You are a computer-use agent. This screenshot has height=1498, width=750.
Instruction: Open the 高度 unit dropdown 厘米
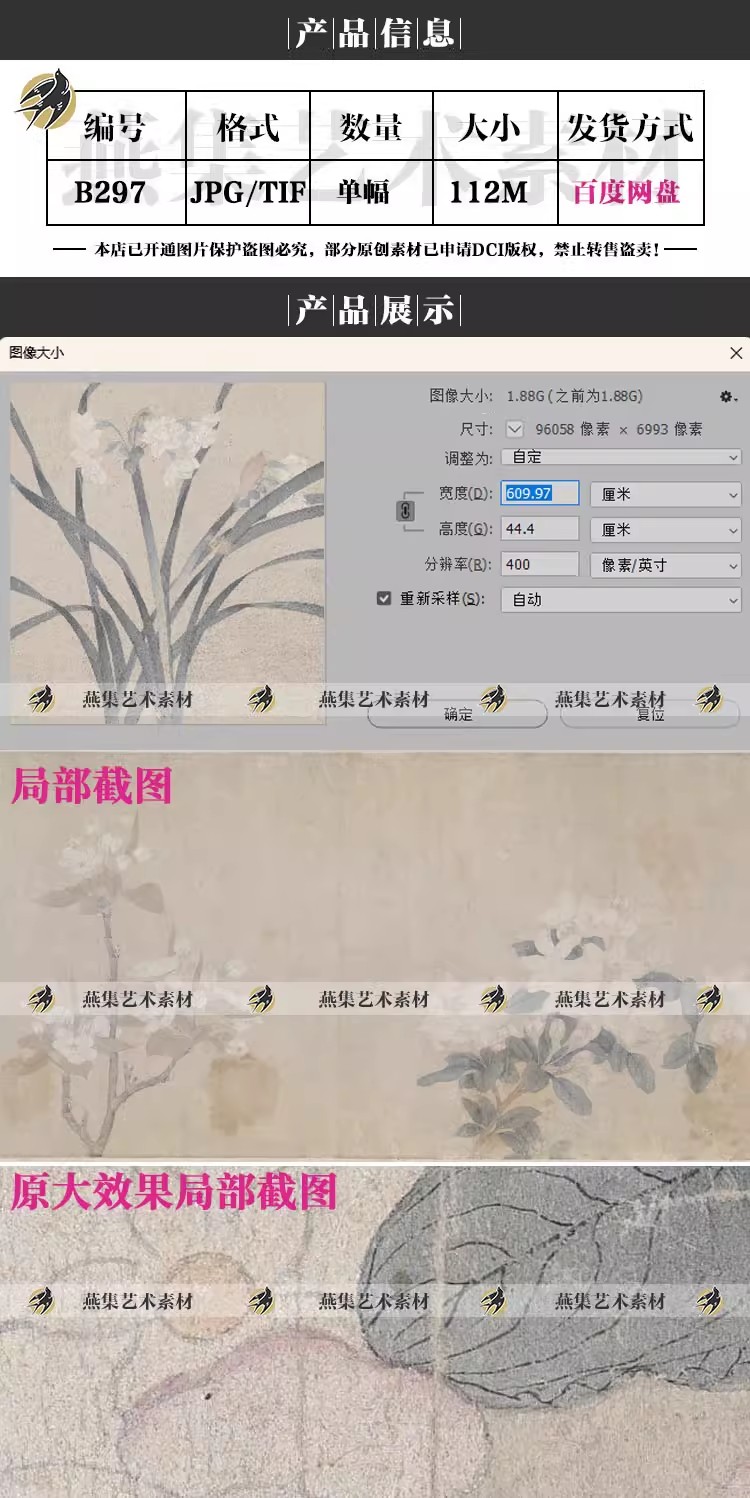click(665, 530)
